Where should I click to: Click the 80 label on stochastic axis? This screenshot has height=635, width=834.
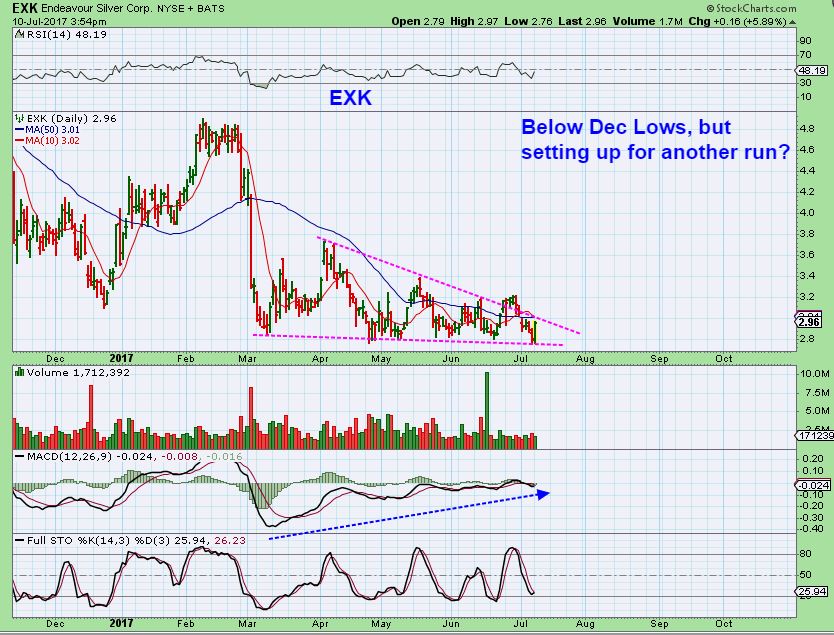point(805,554)
